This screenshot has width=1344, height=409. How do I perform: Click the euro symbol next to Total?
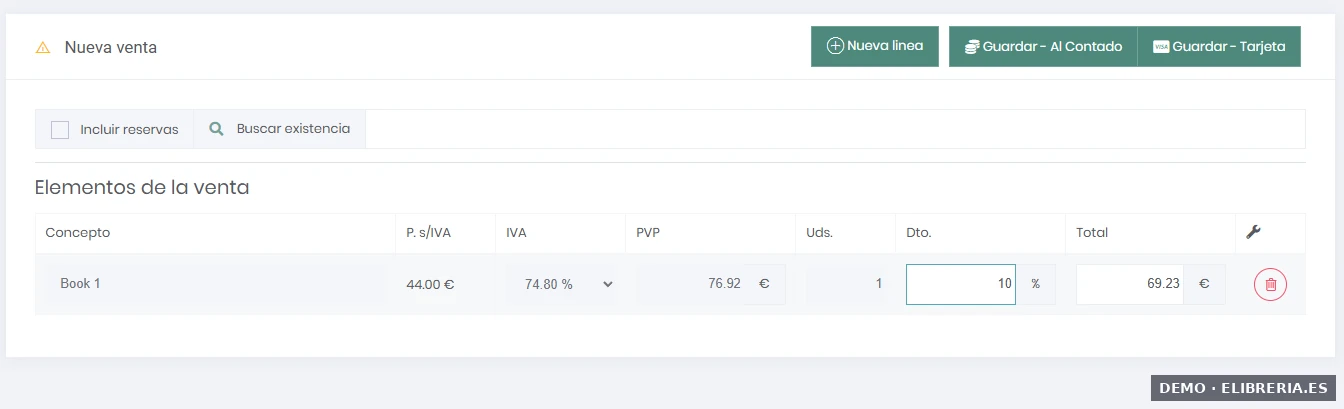1204,284
